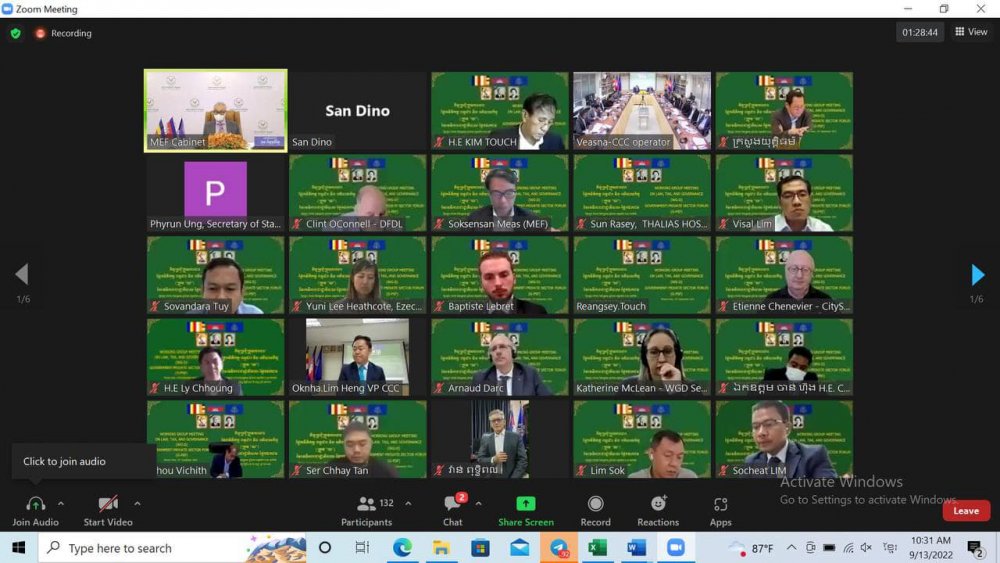Click the Join Audio headphone icon

click(36, 504)
